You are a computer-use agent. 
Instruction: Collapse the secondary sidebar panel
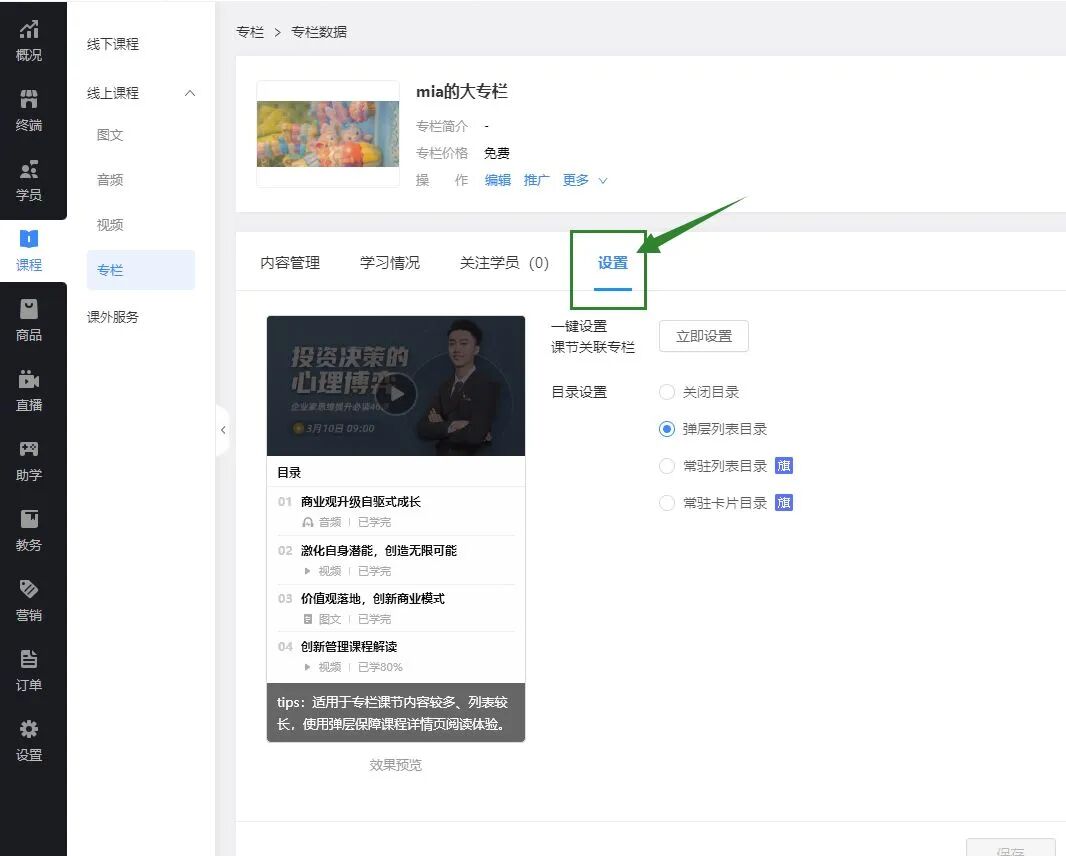point(222,429)
